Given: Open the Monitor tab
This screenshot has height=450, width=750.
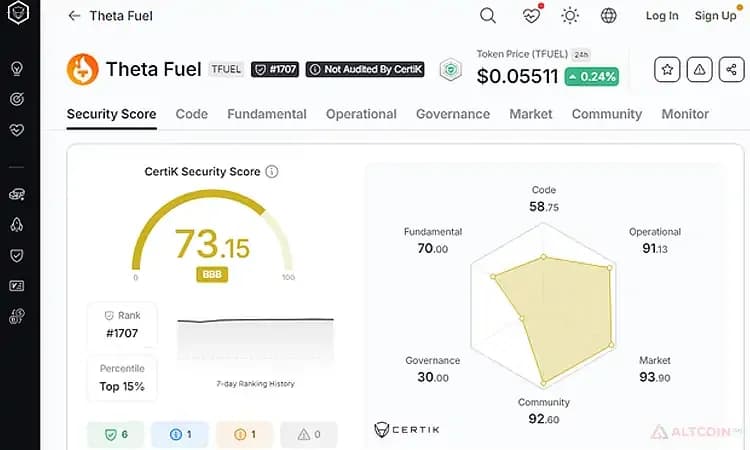Looking at the screenshot, I should point(685,114).
